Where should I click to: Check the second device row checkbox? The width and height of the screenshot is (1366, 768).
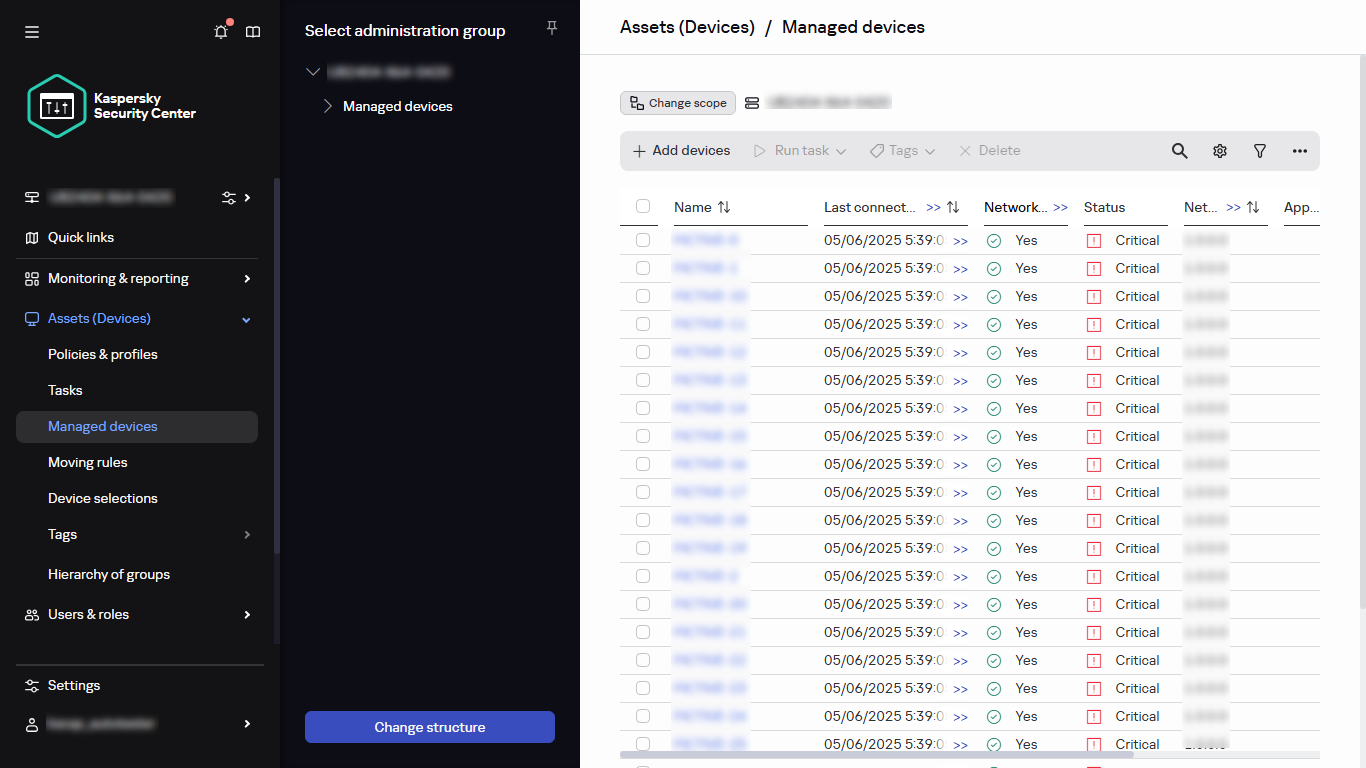643,268
